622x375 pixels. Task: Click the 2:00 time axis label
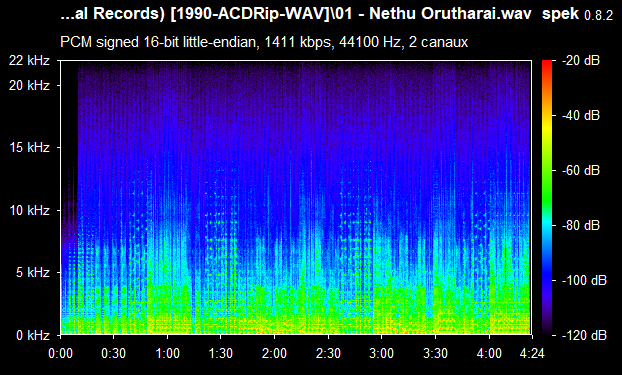coord(275,353)
